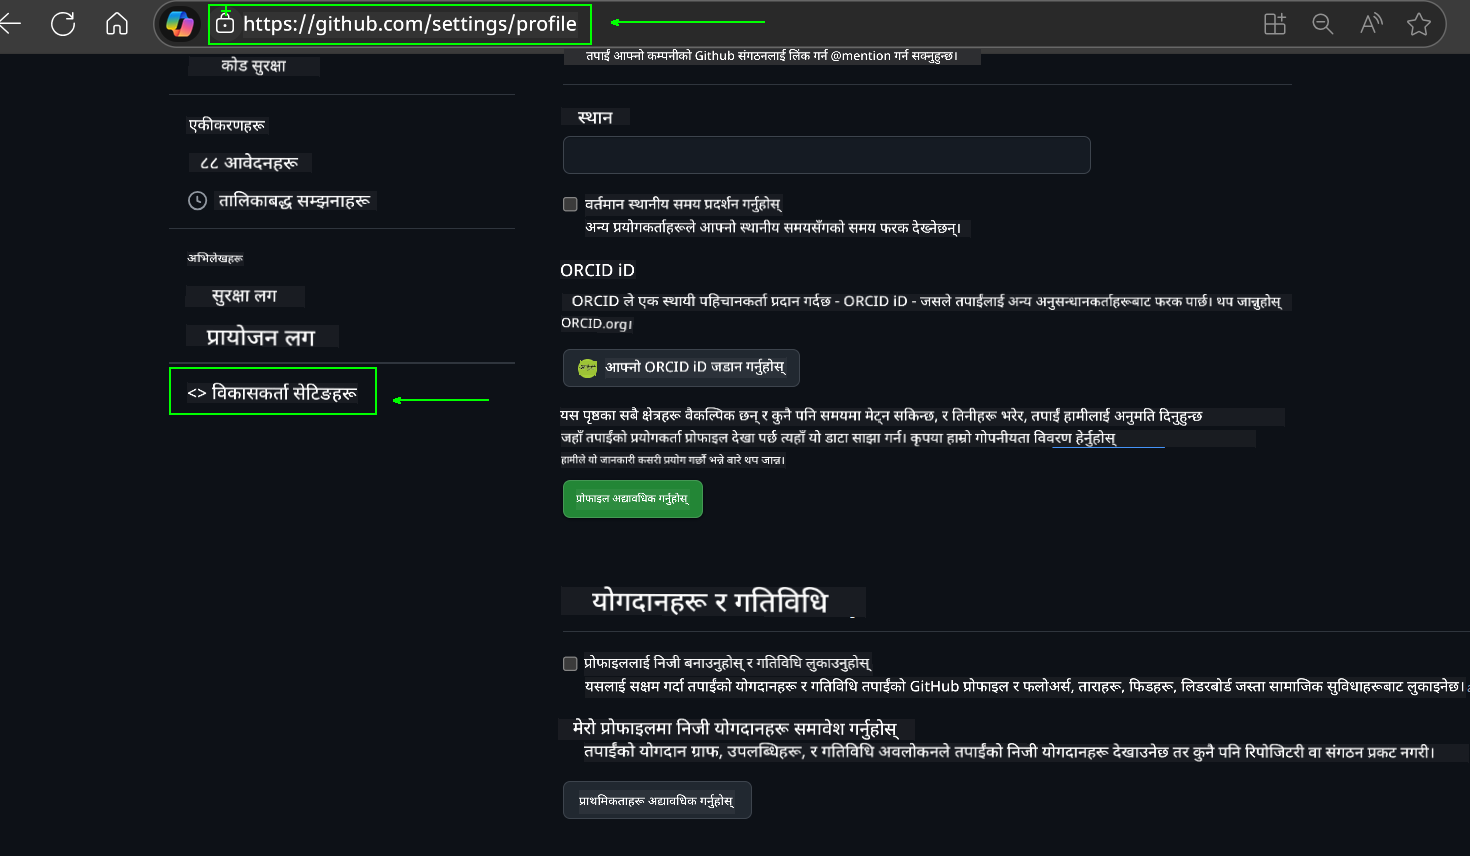Image resolution: width=1470 pixels, height=856 pixels.
Task: Open the browser home page icon
Action: (117, 24)
